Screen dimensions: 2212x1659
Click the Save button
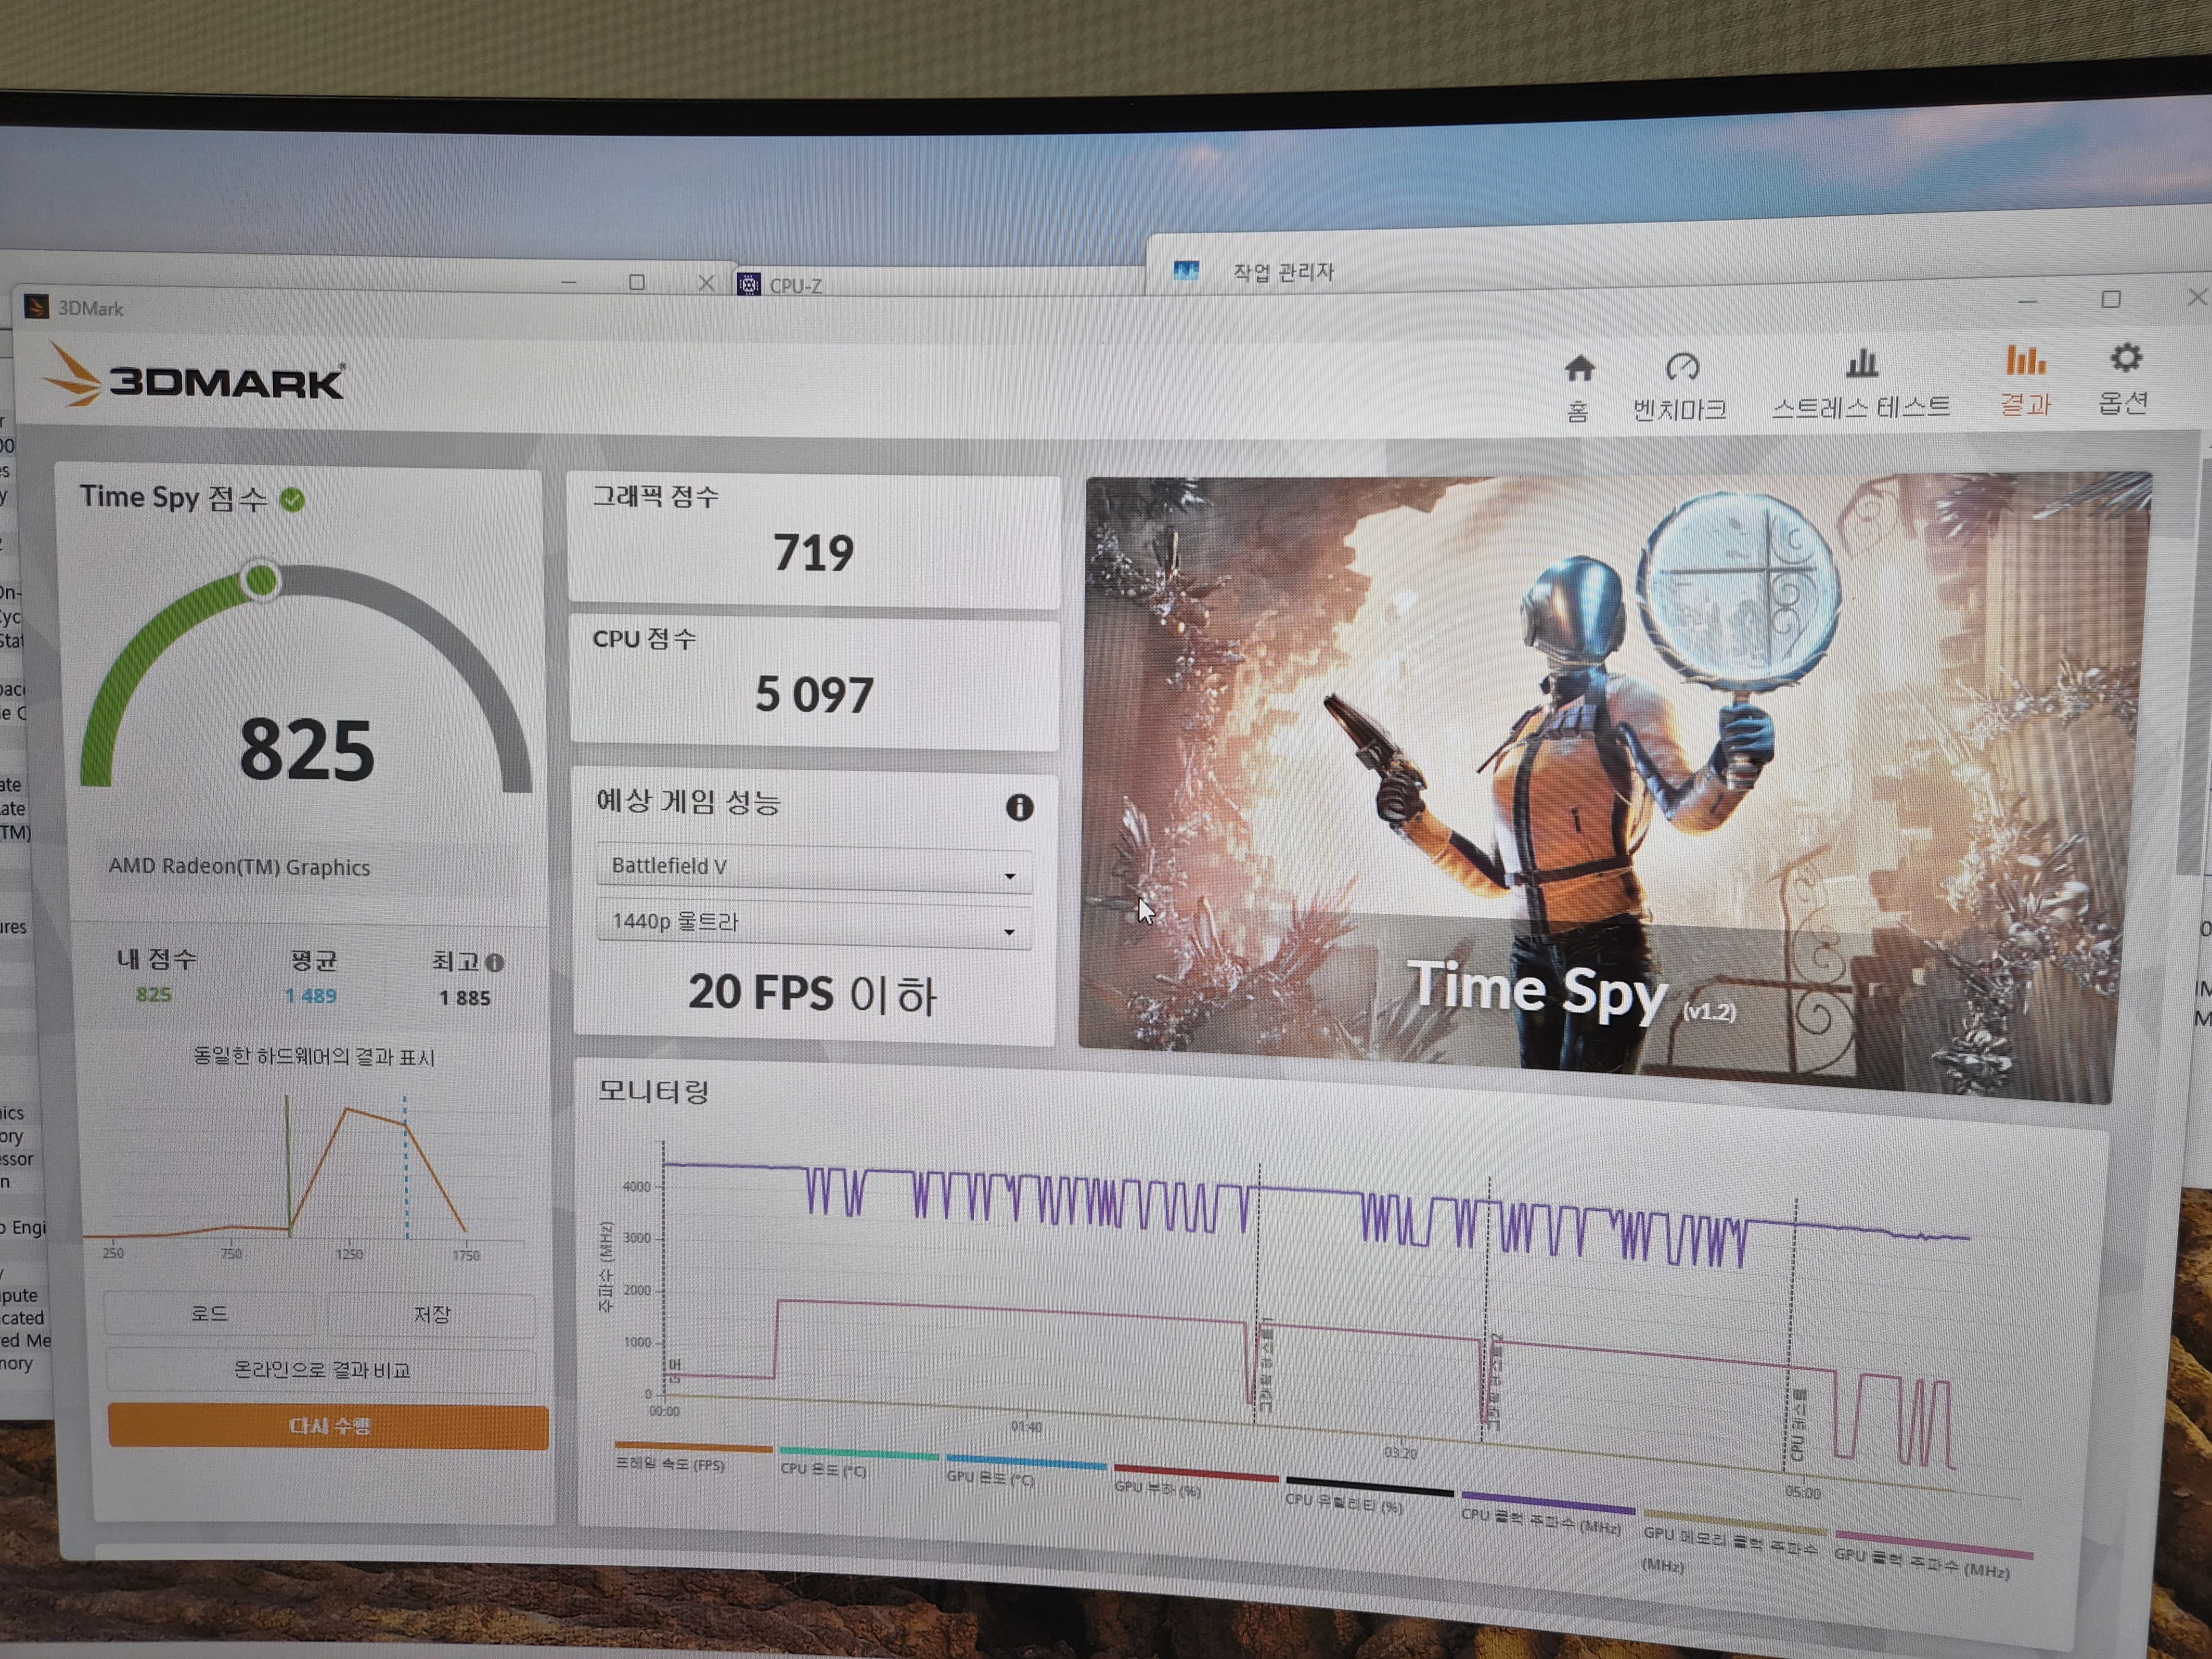point(431,1314)
